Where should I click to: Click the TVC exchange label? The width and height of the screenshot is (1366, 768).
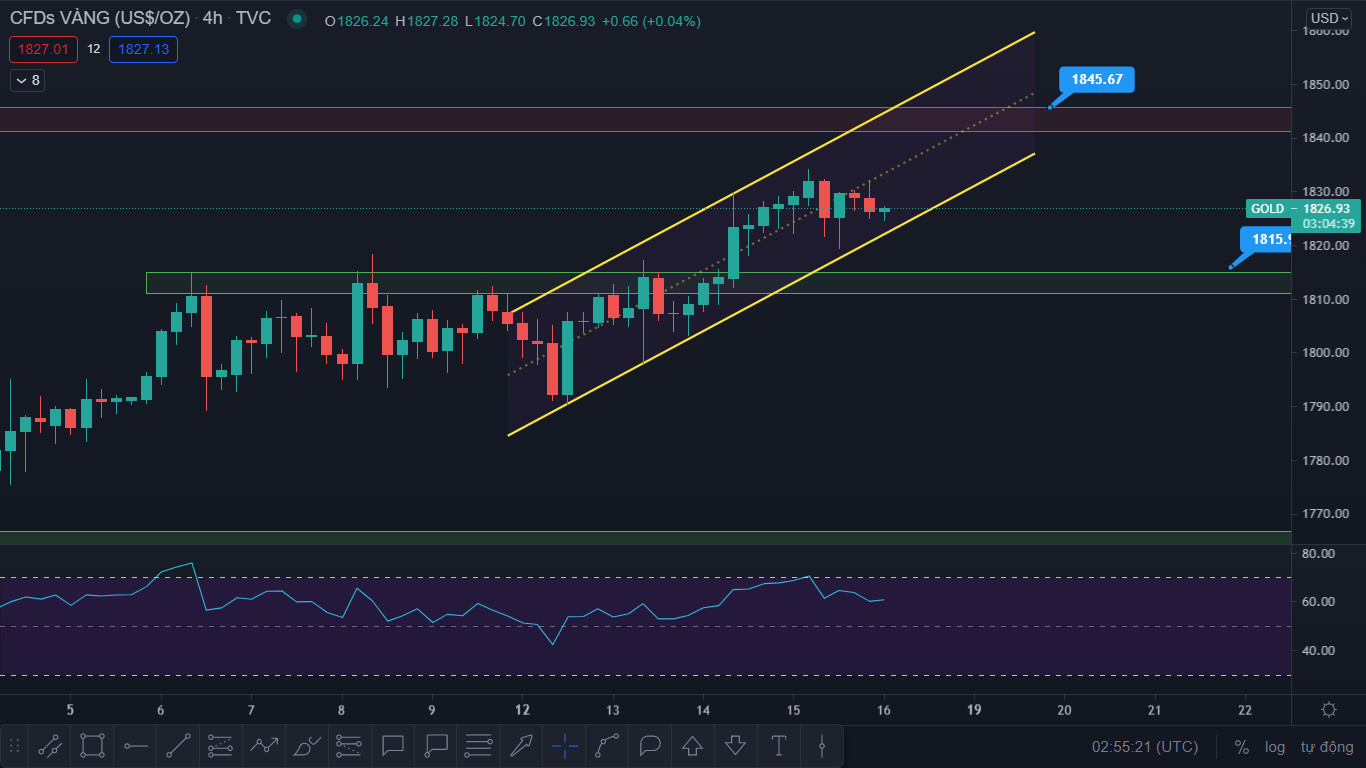tap(253, 19)
